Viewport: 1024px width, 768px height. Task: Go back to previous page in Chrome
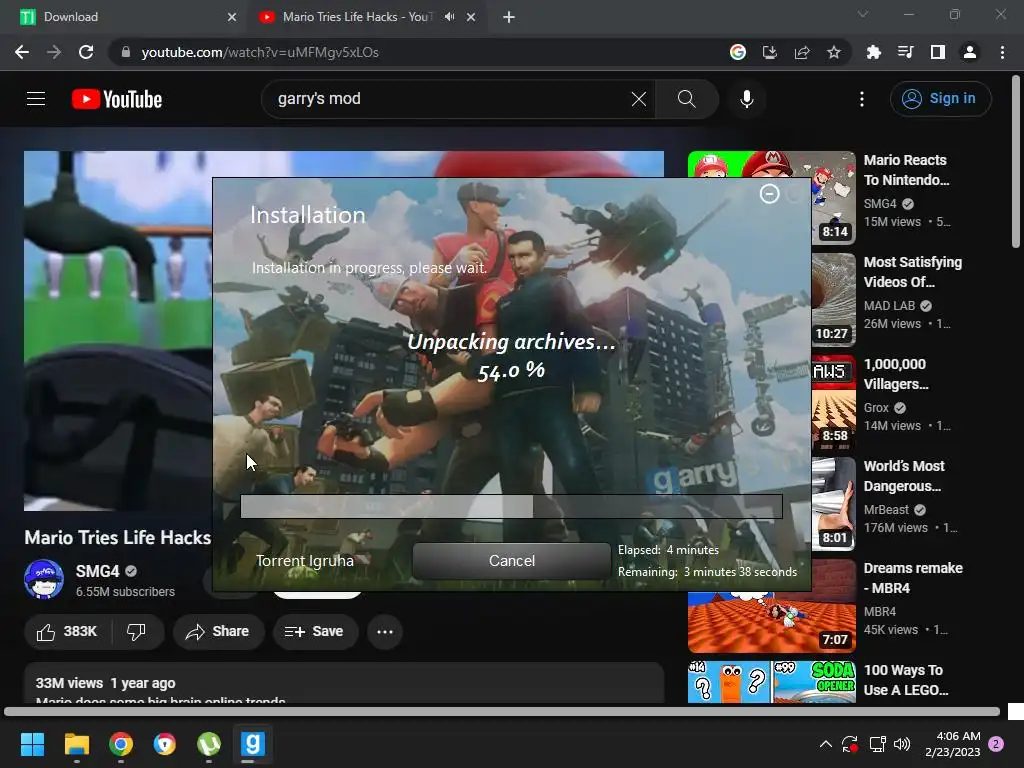tap(22, 52)
